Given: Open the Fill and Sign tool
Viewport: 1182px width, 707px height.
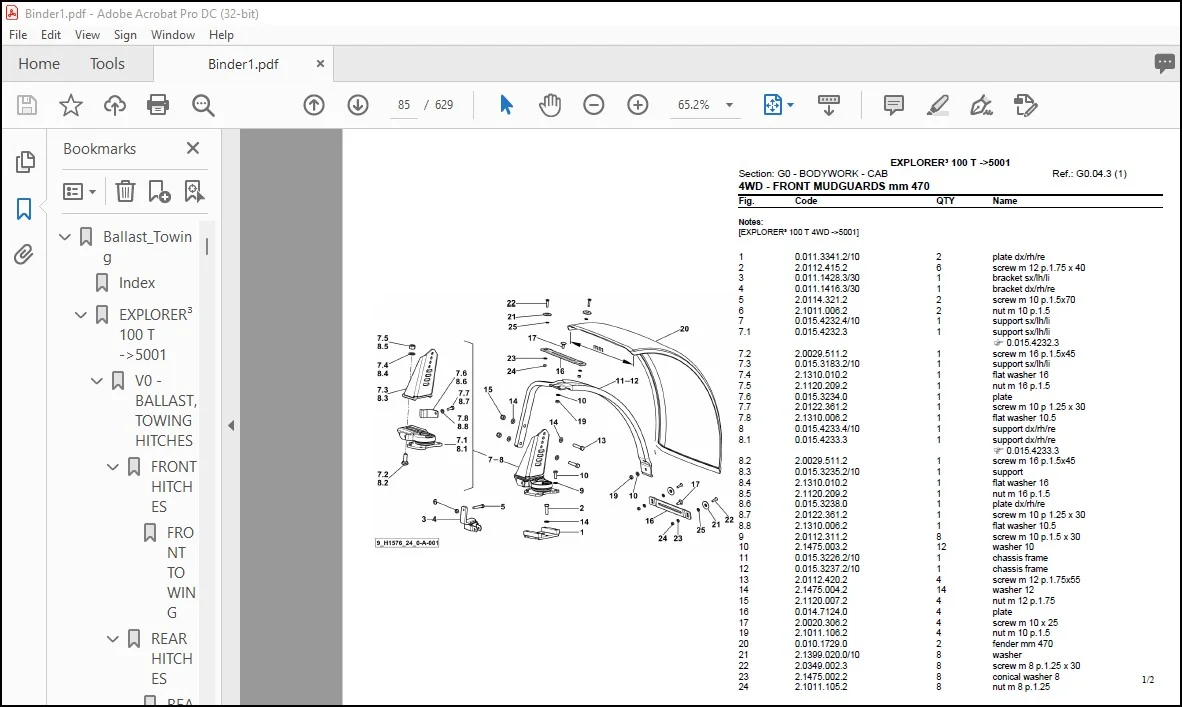Looking at the screenshot, I should 981,105.
